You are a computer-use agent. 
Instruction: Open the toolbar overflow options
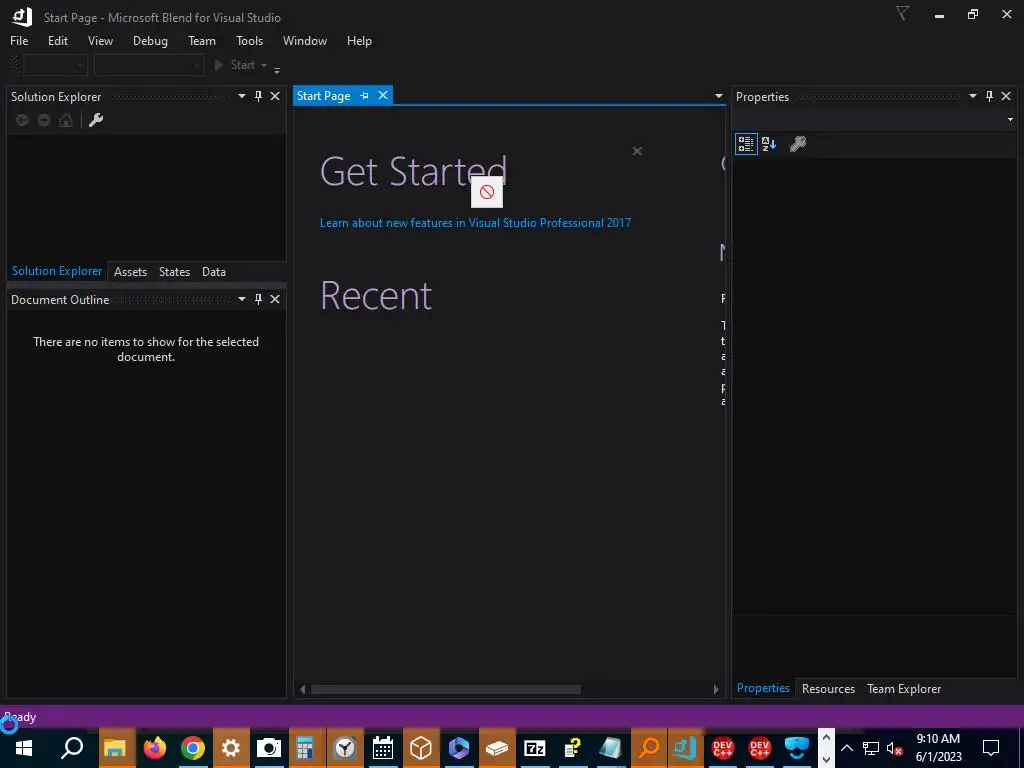coord(277,69)
